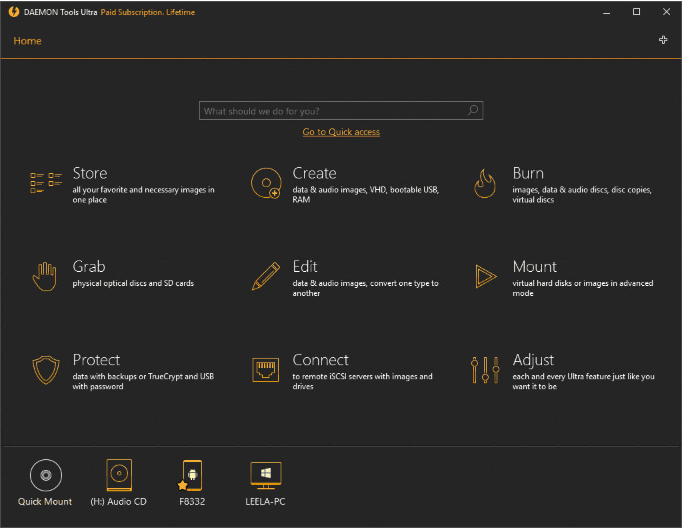
Task: Click the Create disc-plus icon
Action: [266, 183]
